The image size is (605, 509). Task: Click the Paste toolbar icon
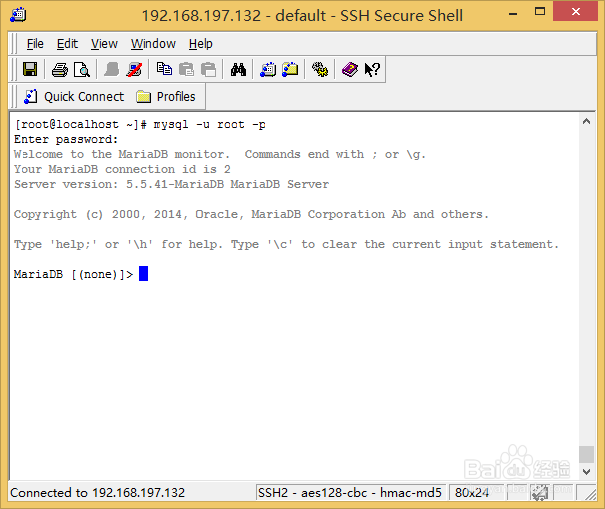(186, 70)
